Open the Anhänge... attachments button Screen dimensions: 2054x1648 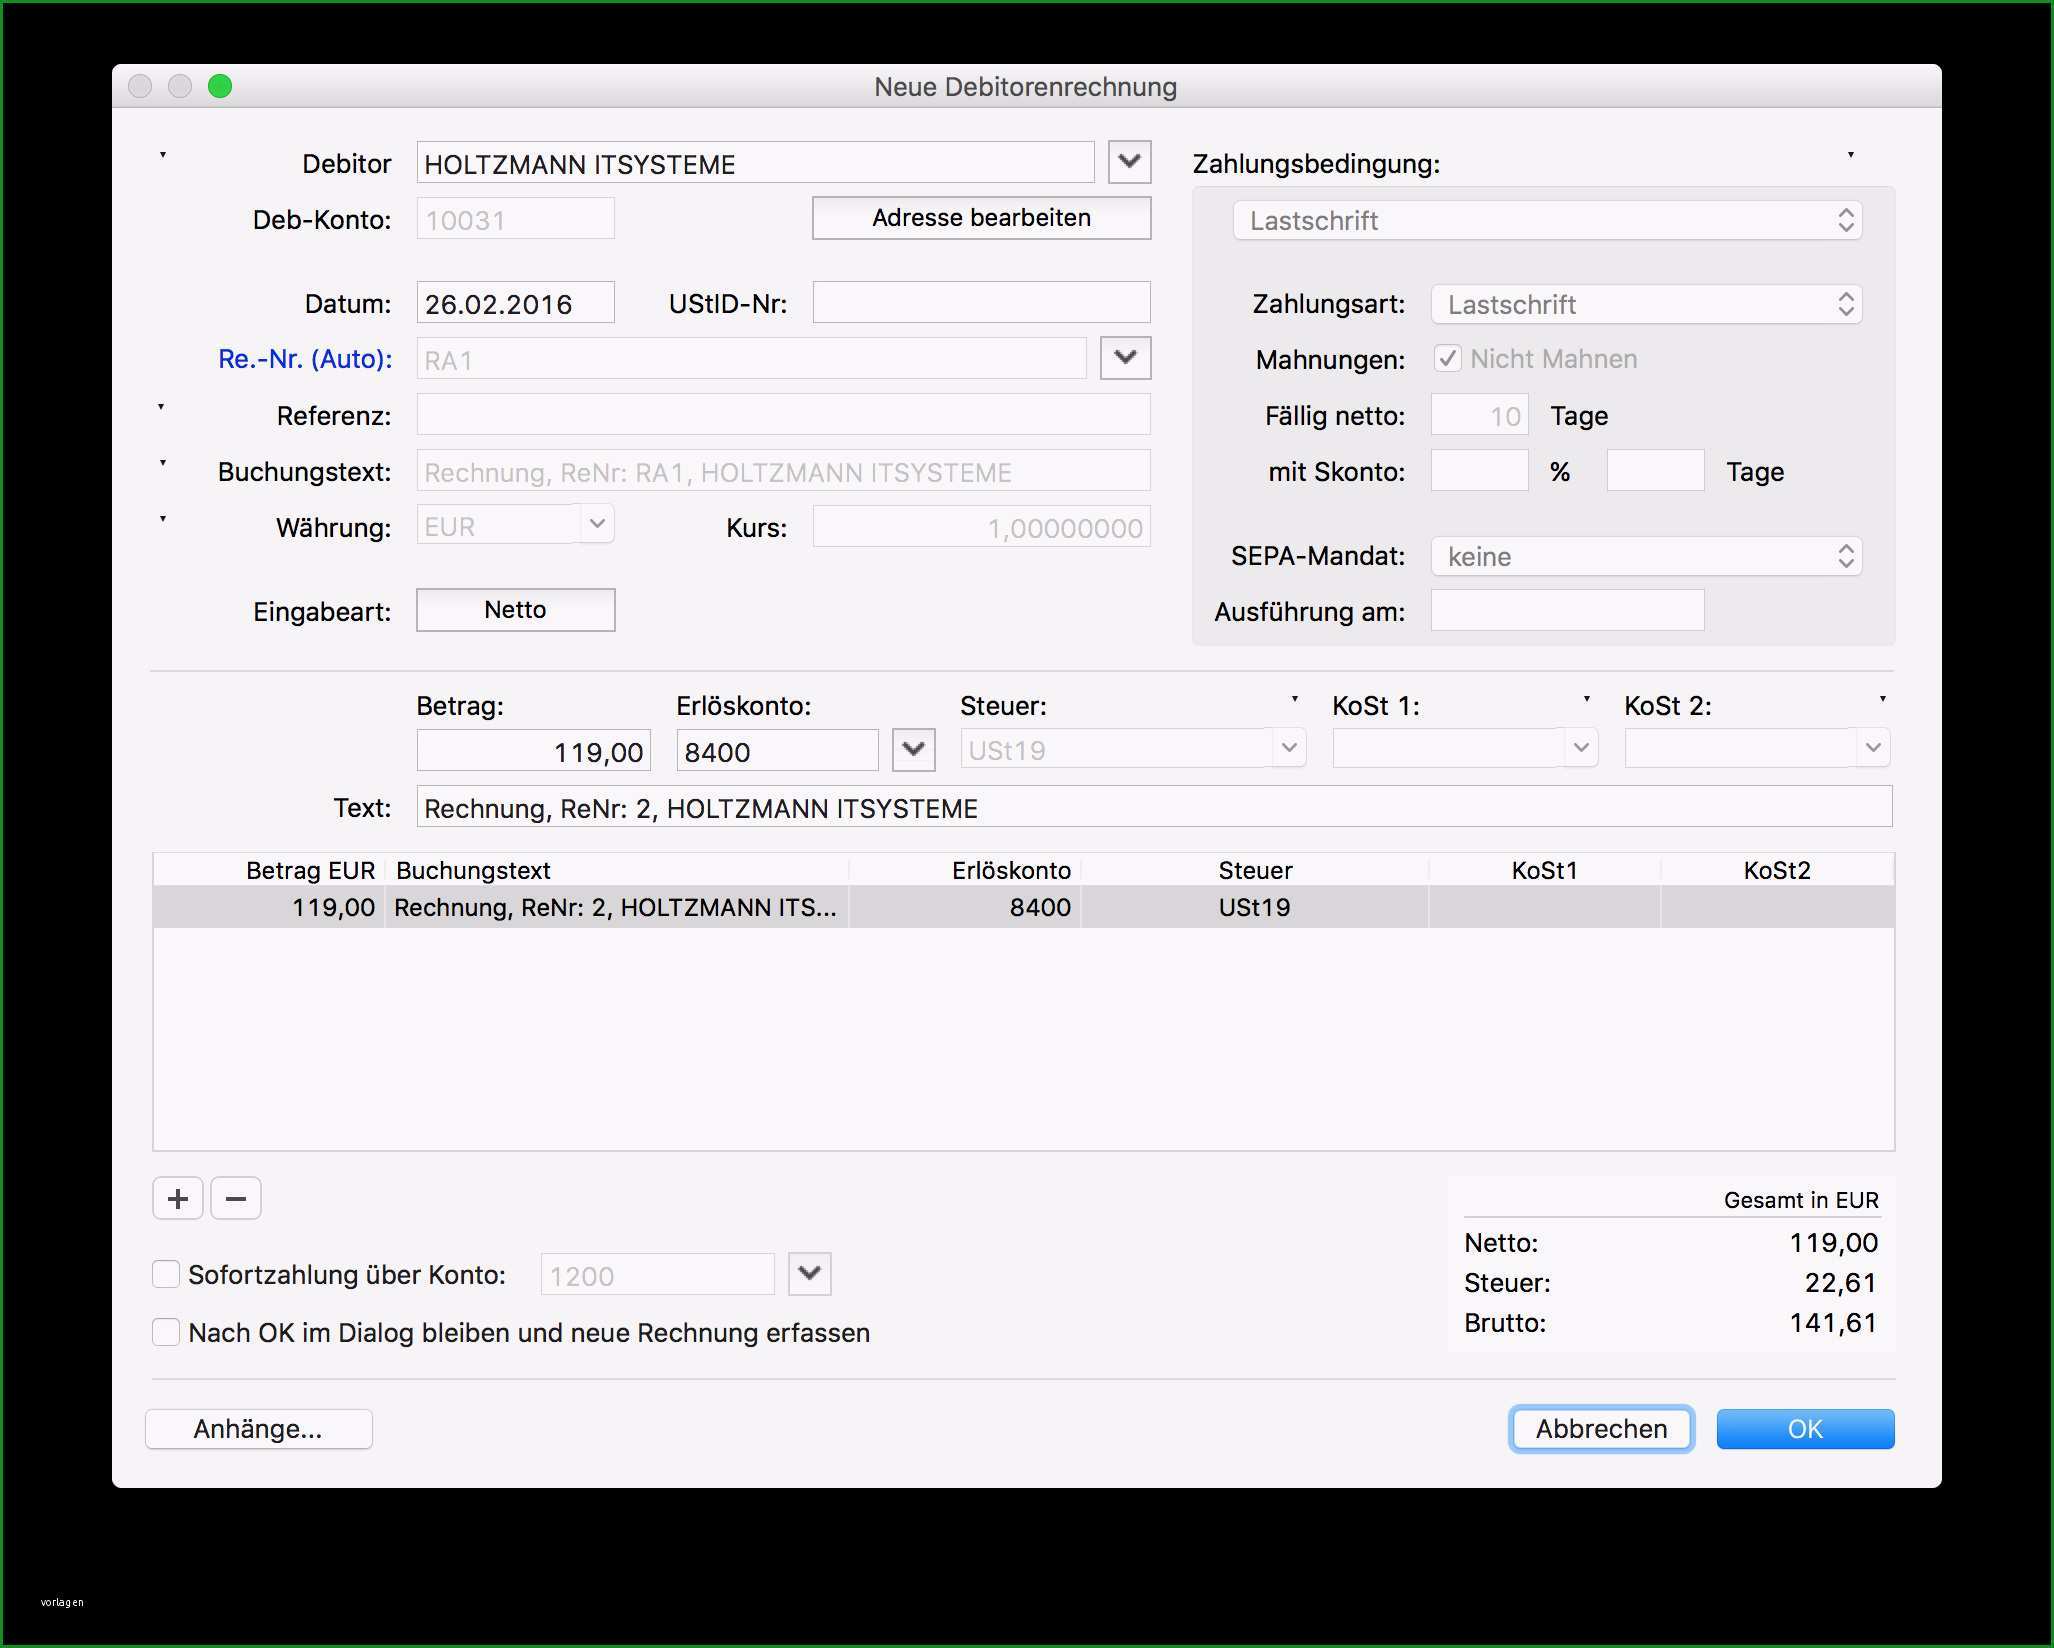(259, 1429)
